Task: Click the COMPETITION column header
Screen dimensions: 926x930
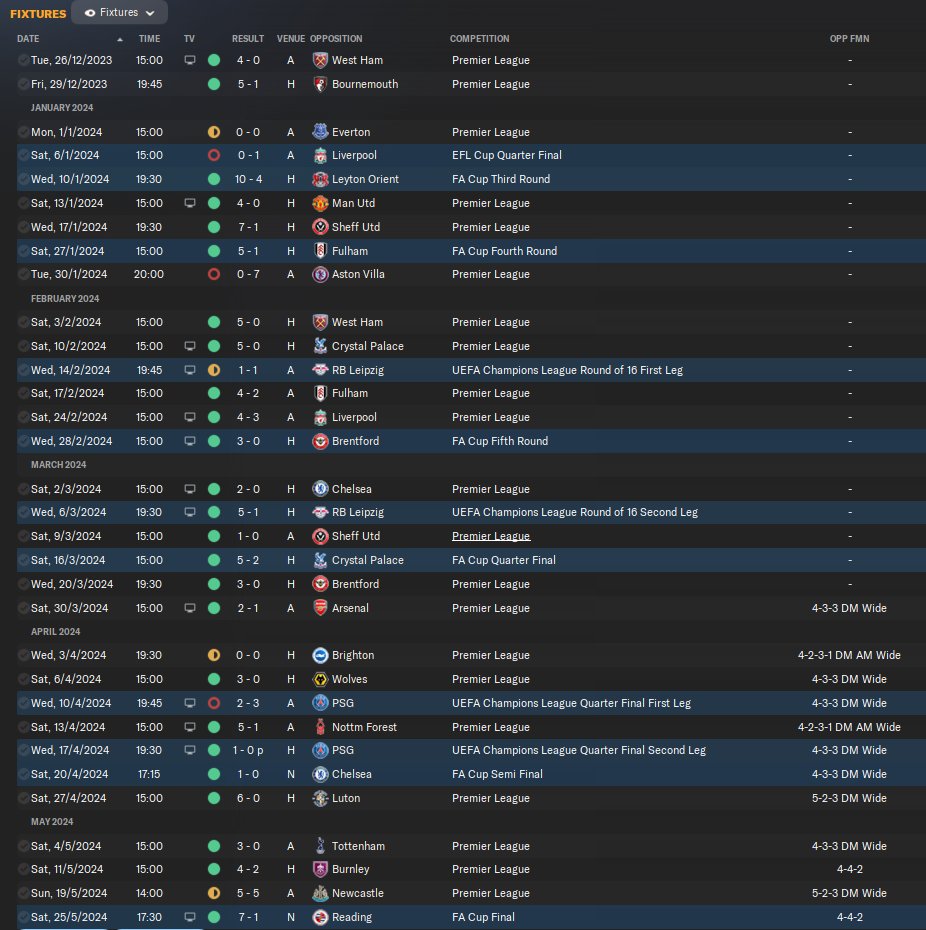Action: tap(479, 39)
